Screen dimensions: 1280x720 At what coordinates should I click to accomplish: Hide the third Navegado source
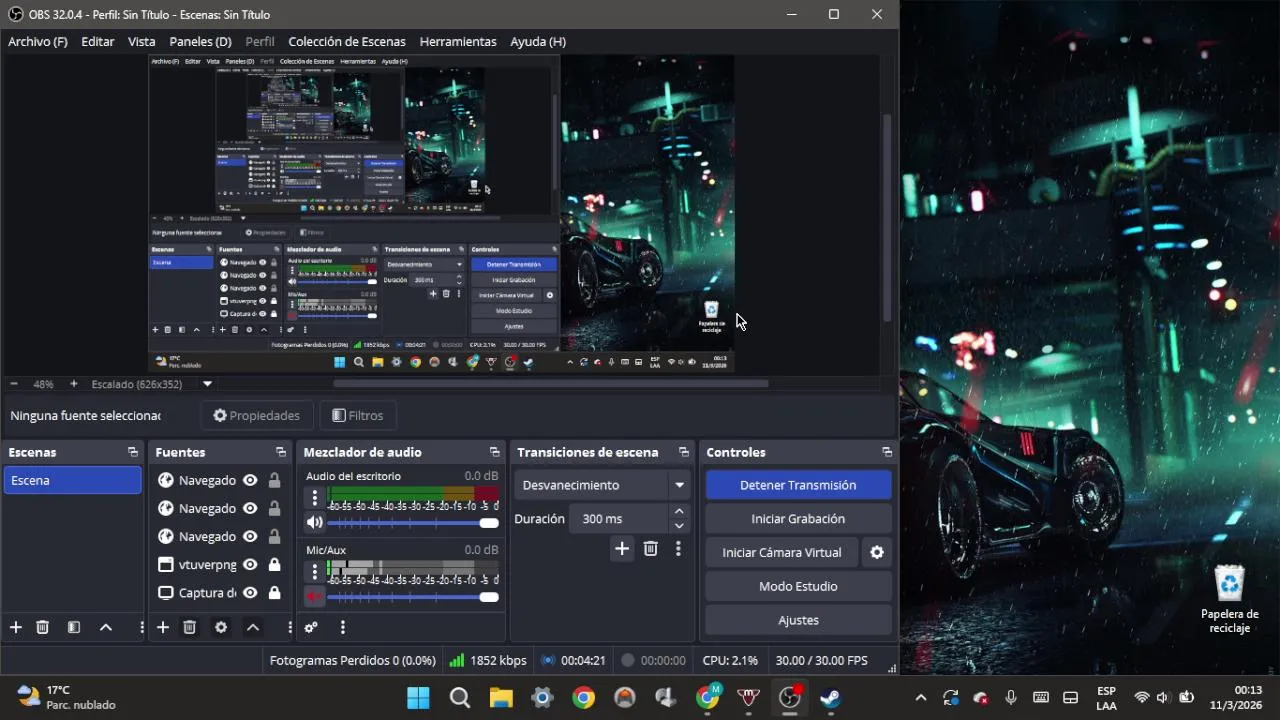(x=250, y=536)
